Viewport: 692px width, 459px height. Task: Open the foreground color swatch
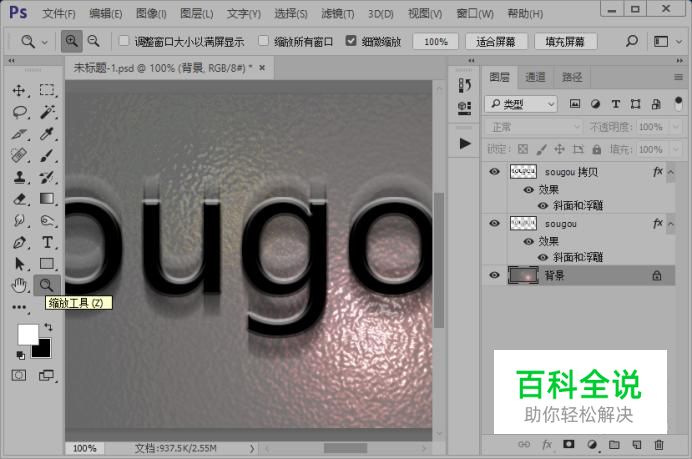click(27, 334)
